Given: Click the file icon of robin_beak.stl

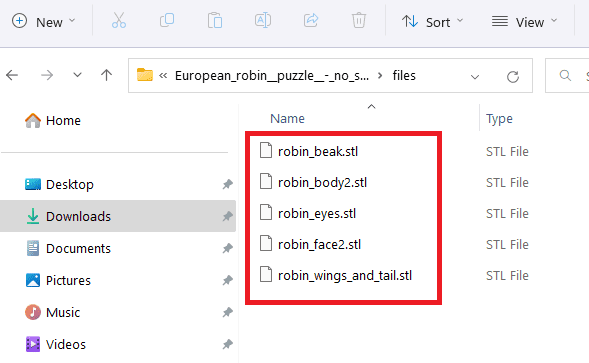Looking at the screenshot, I should pos(266,150).
